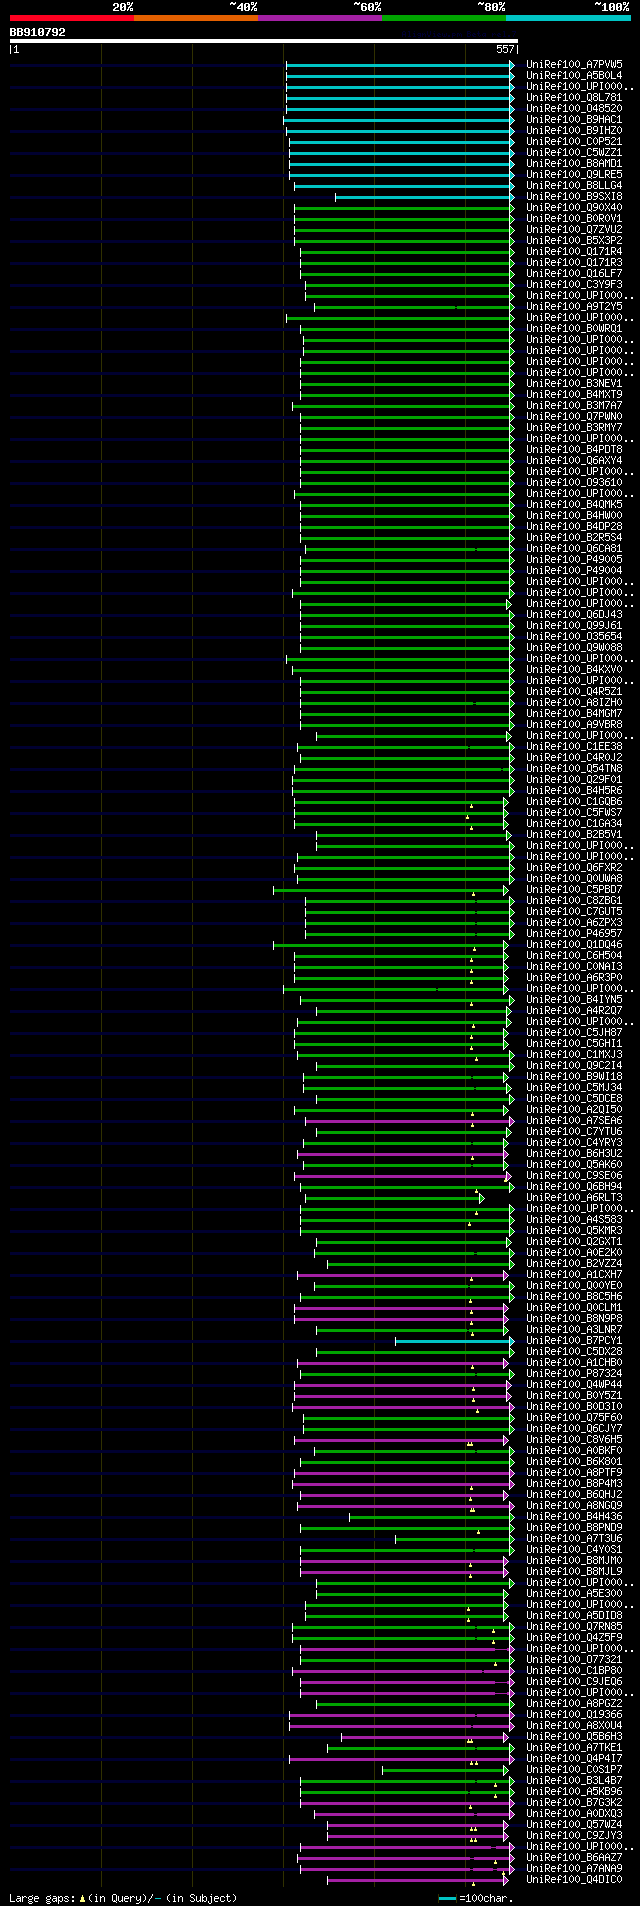Viewport: 640px width, 1906px height.
Task: Select the UniRef100_B4H436 label
Action: pos(574,1516)
